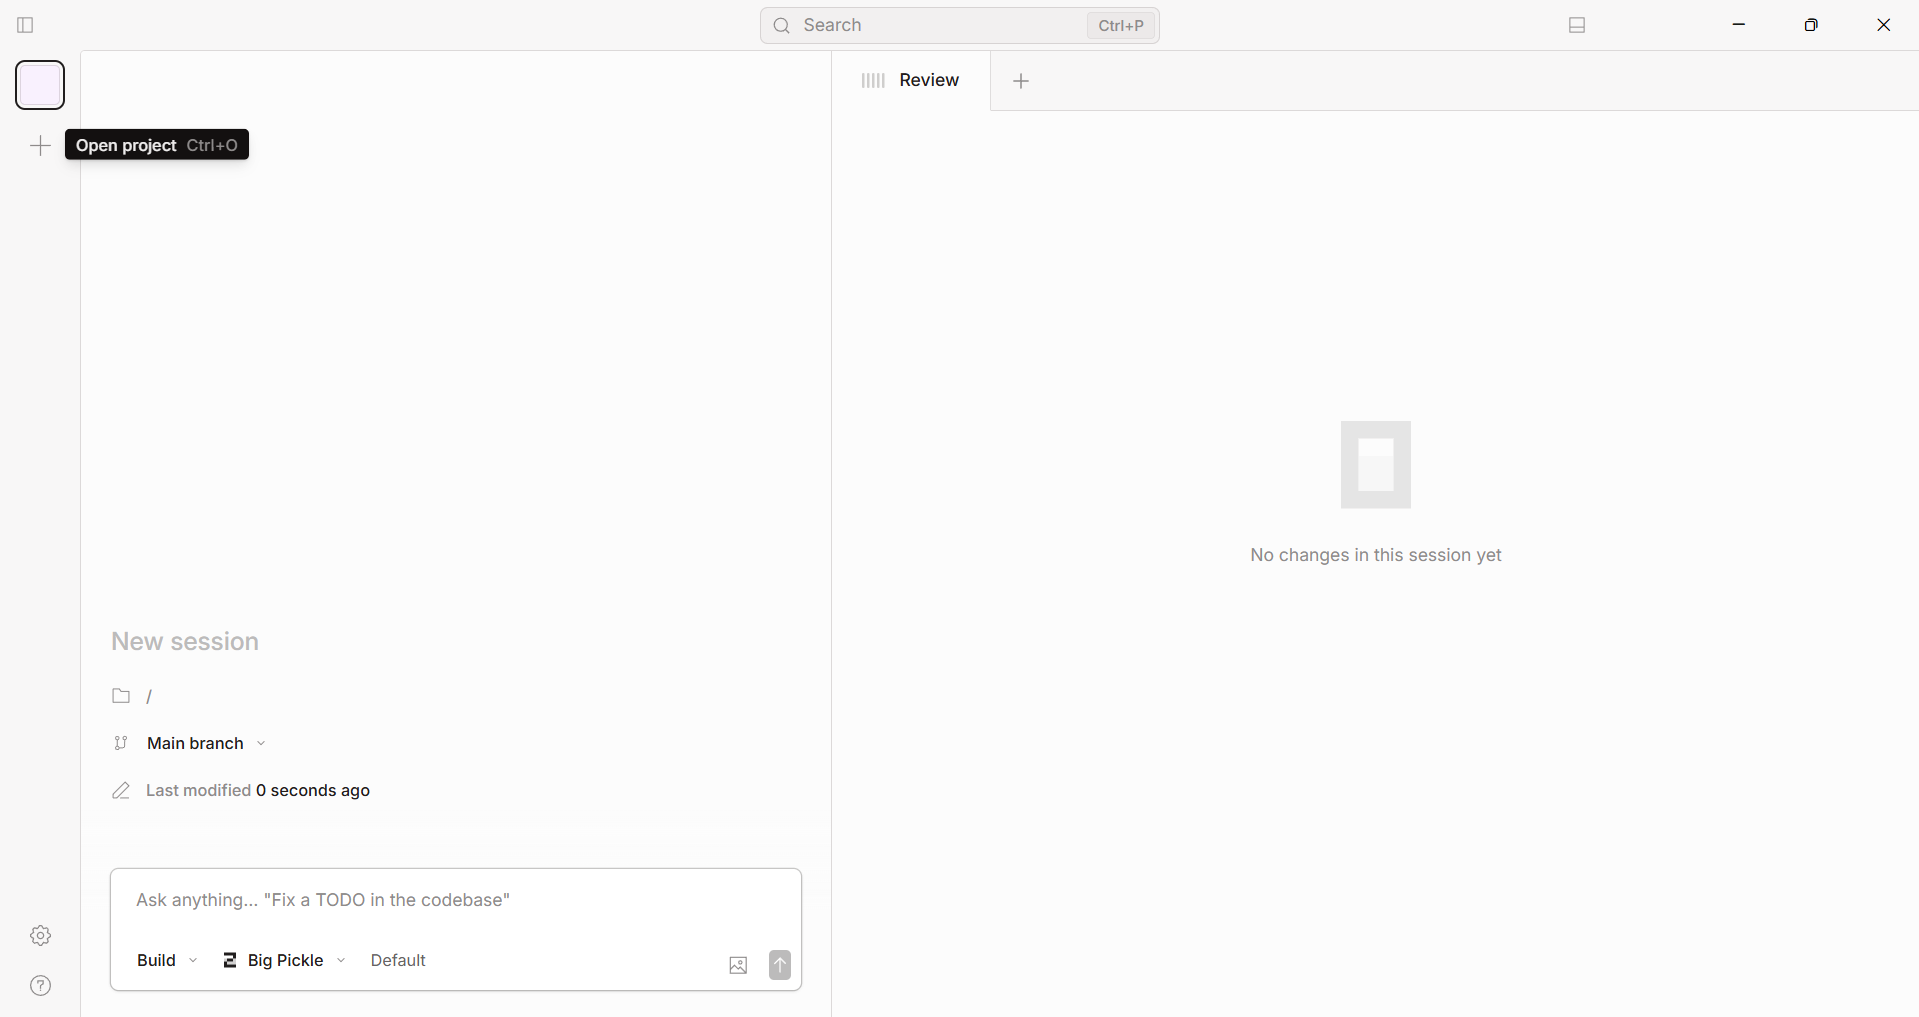Switch to the Review tab
This screenshot has width=1919, height=1017.
(x=911, y=80)
